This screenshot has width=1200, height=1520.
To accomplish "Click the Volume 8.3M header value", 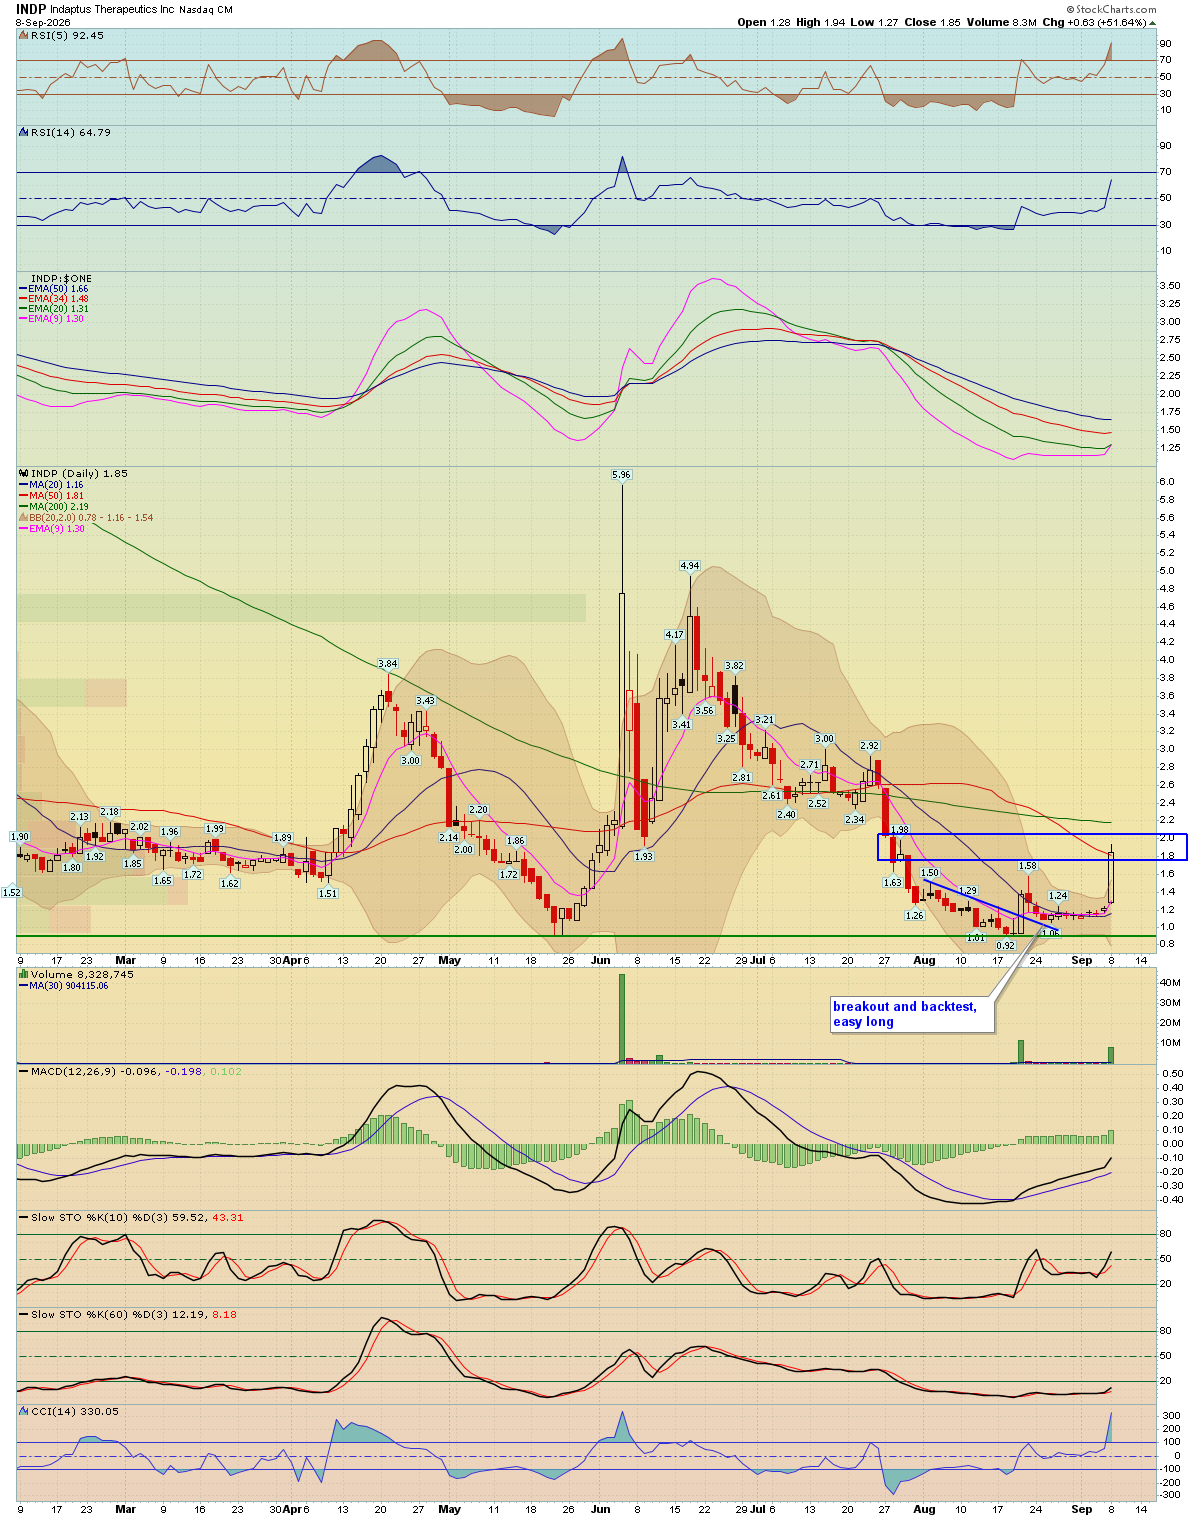I will (1002, 22).
